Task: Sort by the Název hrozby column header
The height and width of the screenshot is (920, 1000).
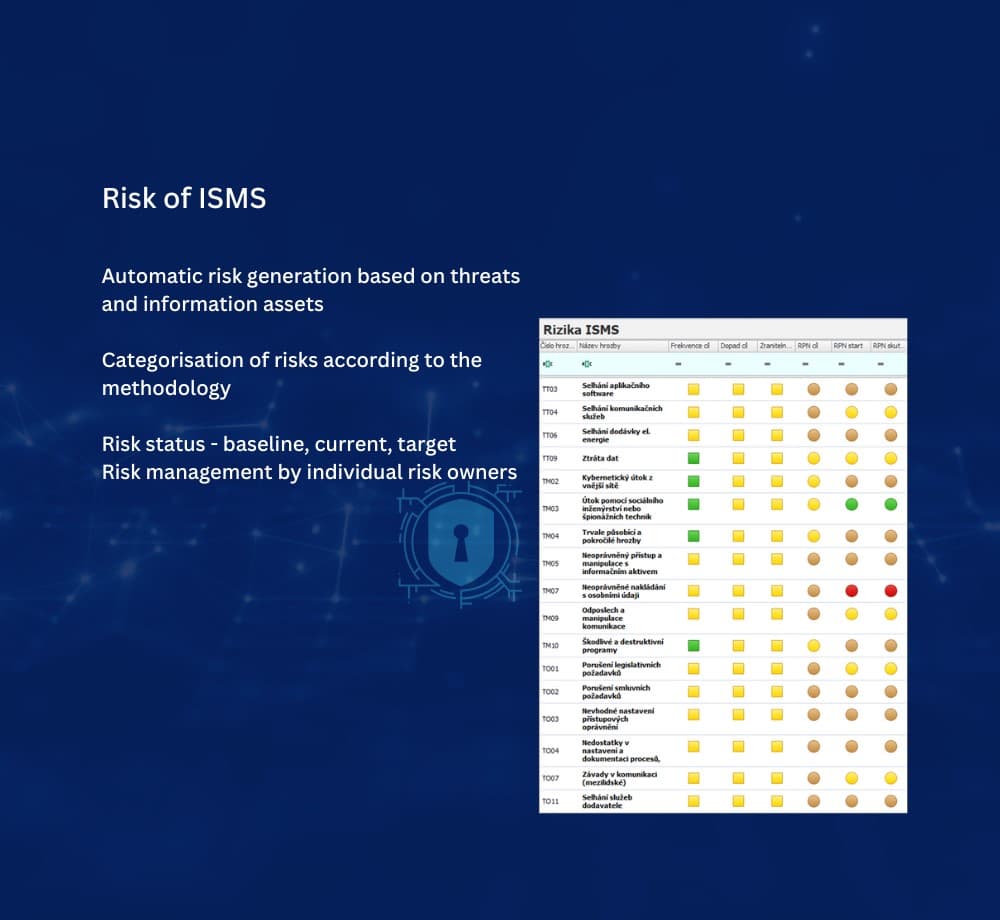Action: (x=622, y=346)
